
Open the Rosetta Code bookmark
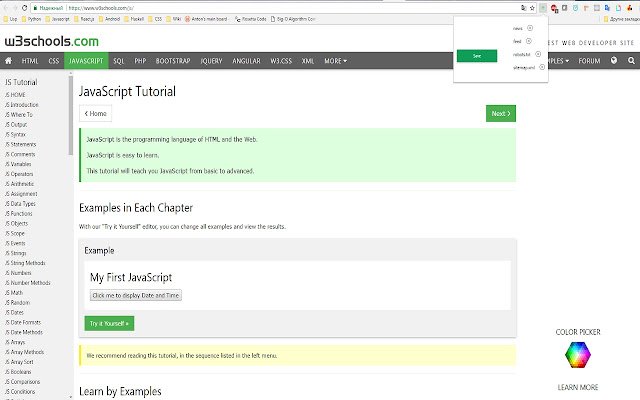[x=251, y=19]
